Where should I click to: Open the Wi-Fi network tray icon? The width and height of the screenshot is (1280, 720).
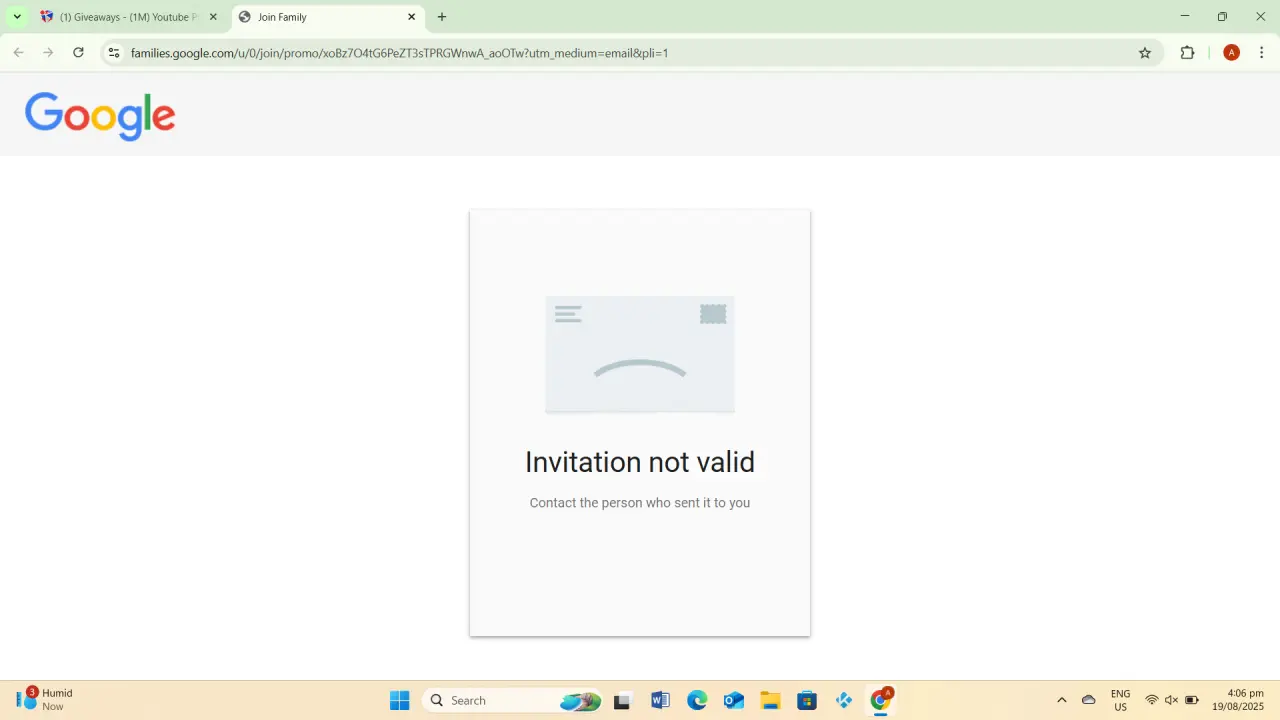[x=1152, y=700]
